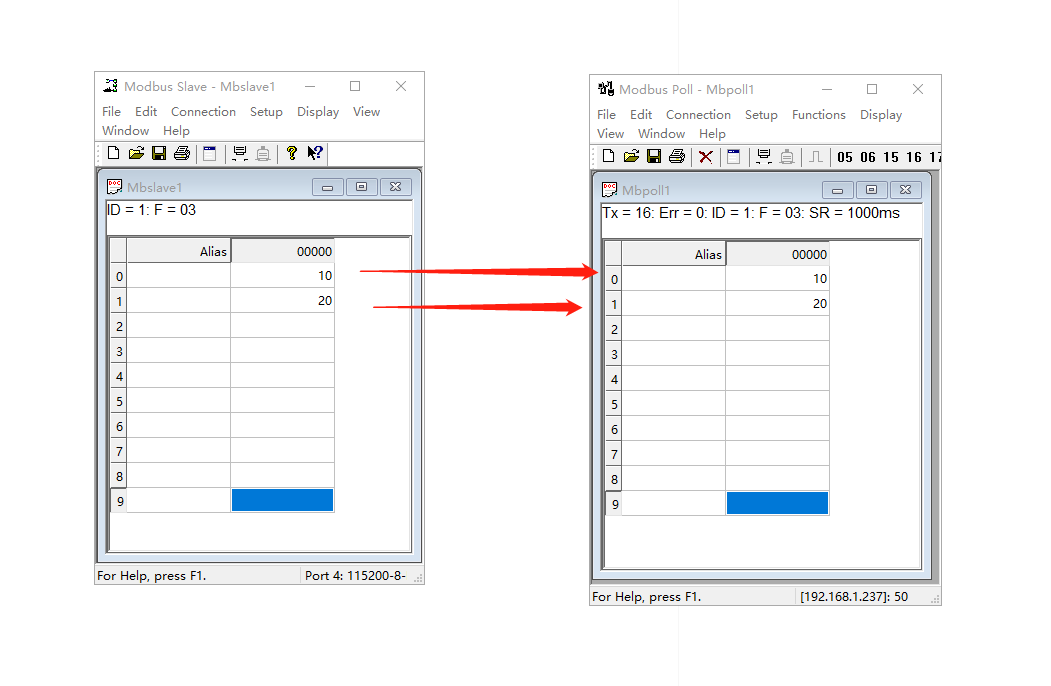Select the Alias cell of row 0 in Mbpoll1
The image size is (1051, 686).
673,279
